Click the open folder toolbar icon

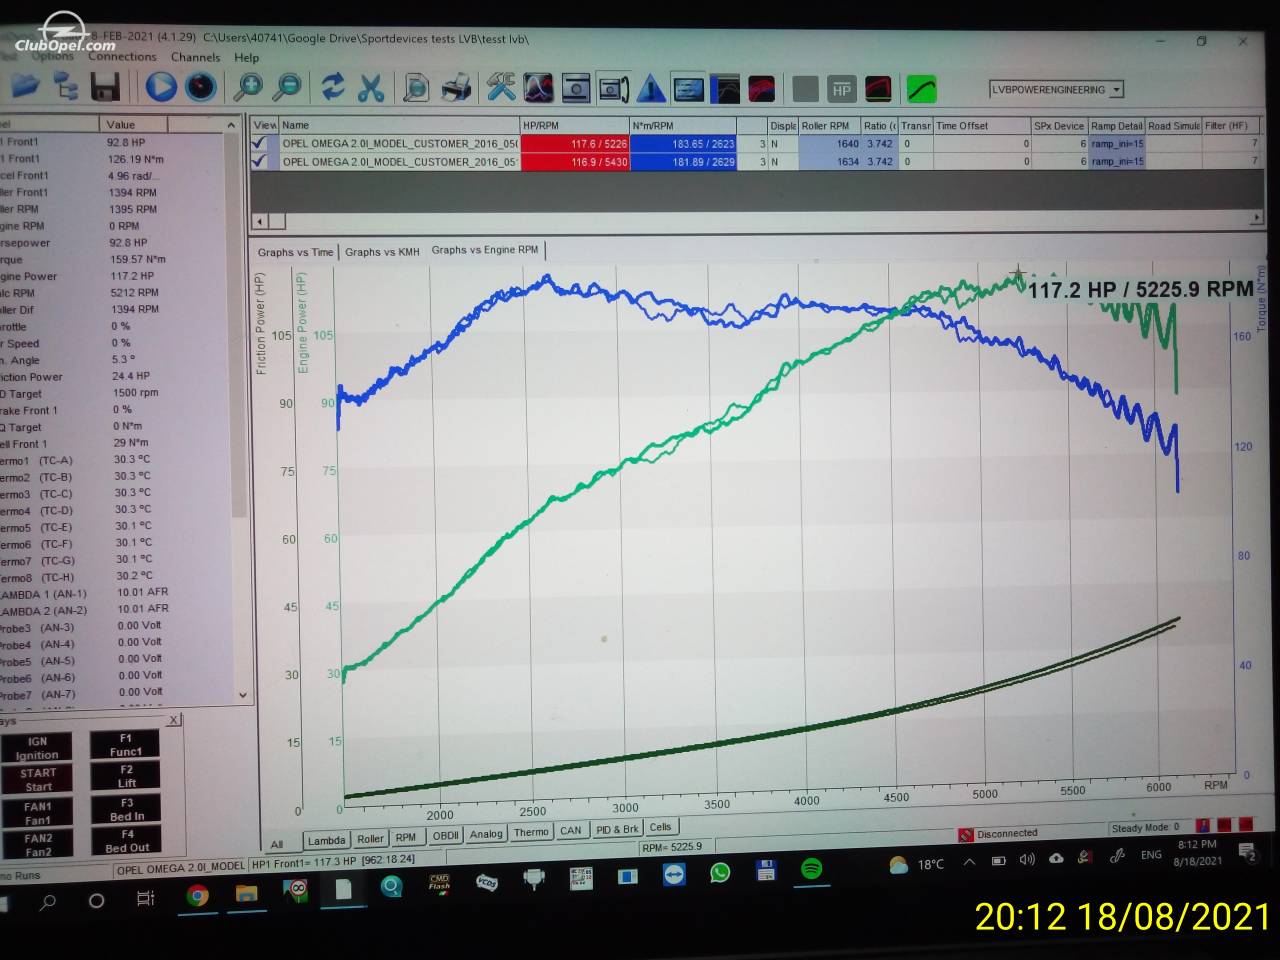pyautogui.click(x=24, y=87)
